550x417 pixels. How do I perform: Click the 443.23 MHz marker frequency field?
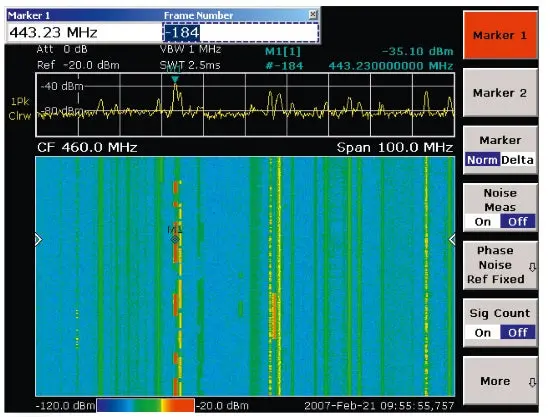click(84, 33)
